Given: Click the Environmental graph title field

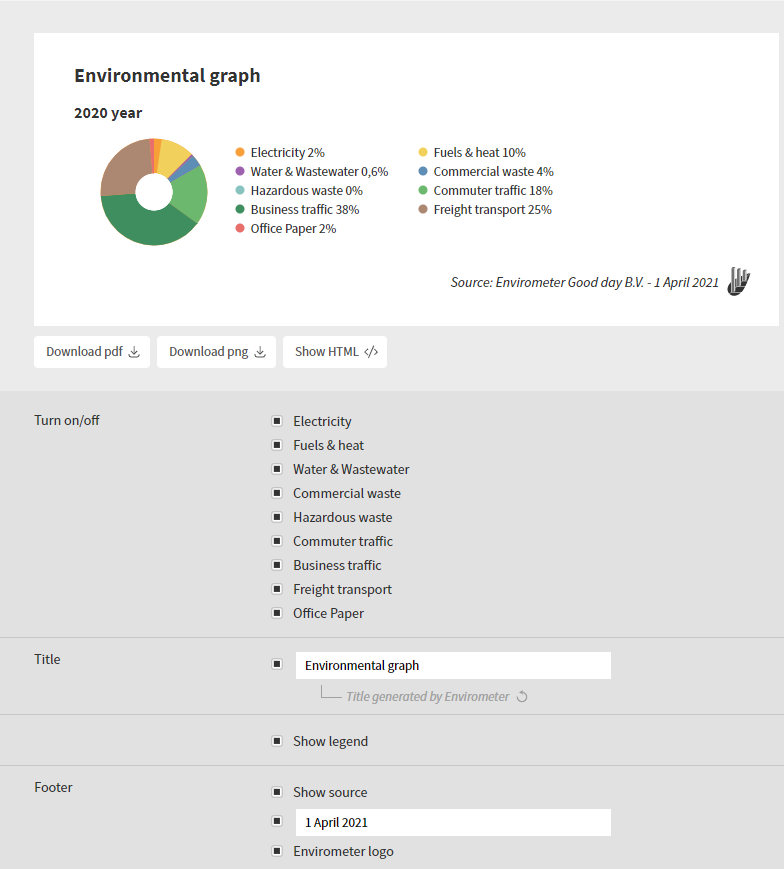Looking at the screenshot, I should (453, 666).
